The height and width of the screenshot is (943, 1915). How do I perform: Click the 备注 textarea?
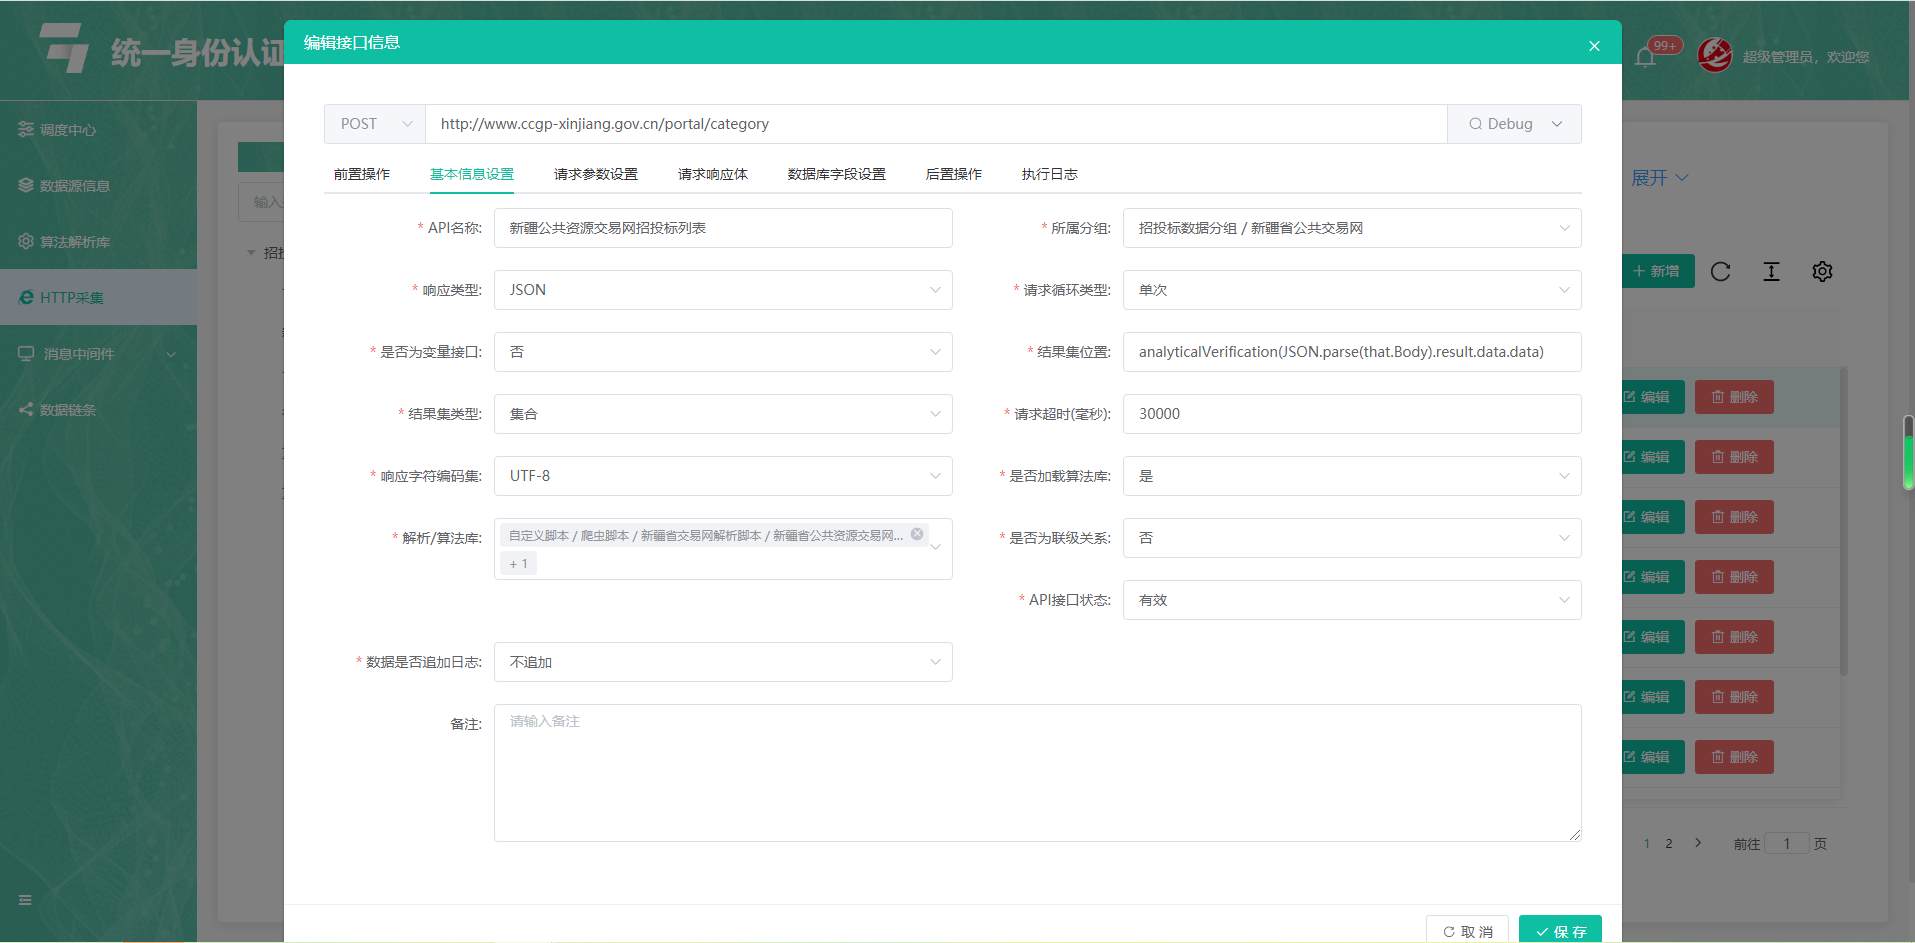tap(1038, 773)
